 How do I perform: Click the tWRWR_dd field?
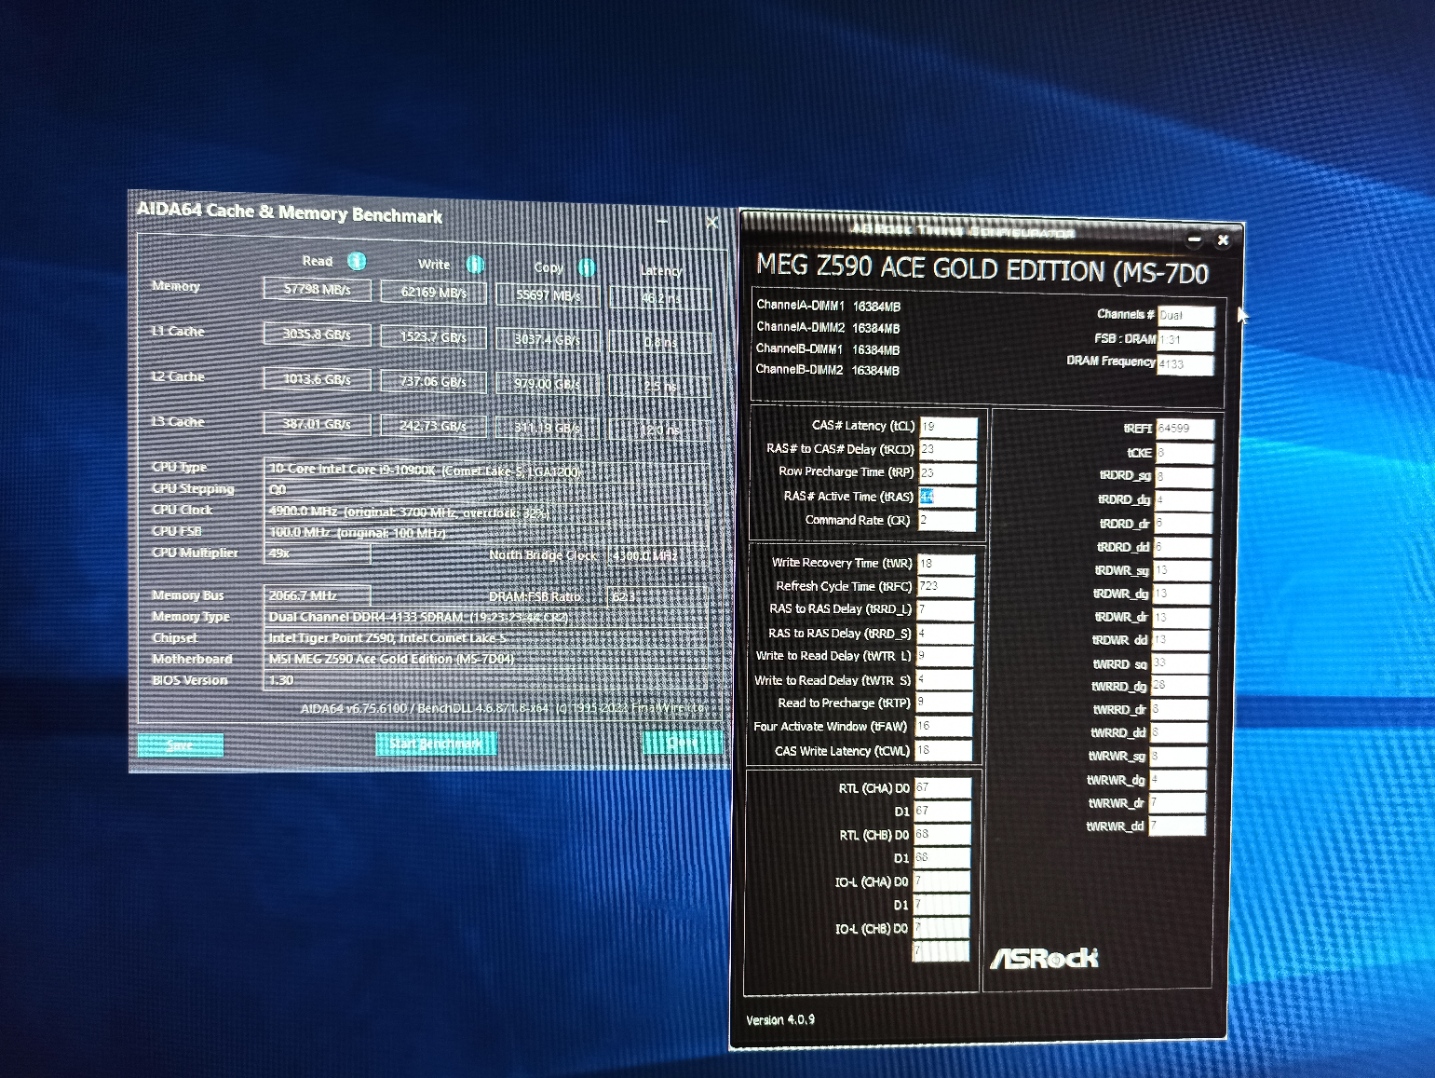[x=1177, y=826]
